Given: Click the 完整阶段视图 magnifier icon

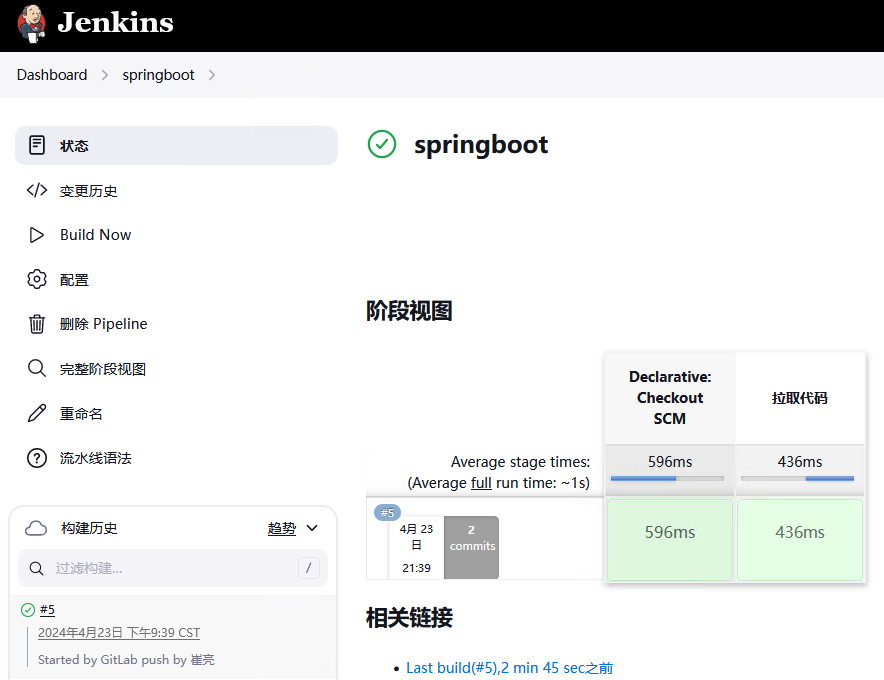Looking at the screenshot, I should point(37,368).
